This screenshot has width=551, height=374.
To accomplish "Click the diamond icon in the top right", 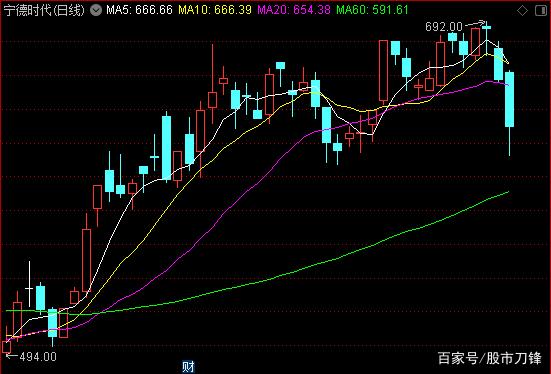I will (x=522, y=11).
